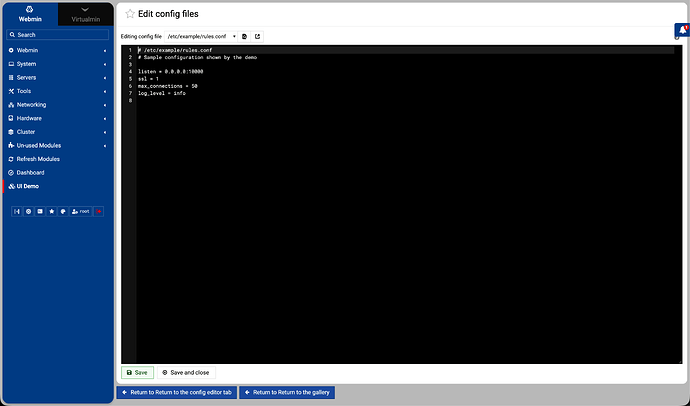The height and width of the screenshot is (406, 690).
Task: Open the command shell terminal icon
Action: [40, 212]
